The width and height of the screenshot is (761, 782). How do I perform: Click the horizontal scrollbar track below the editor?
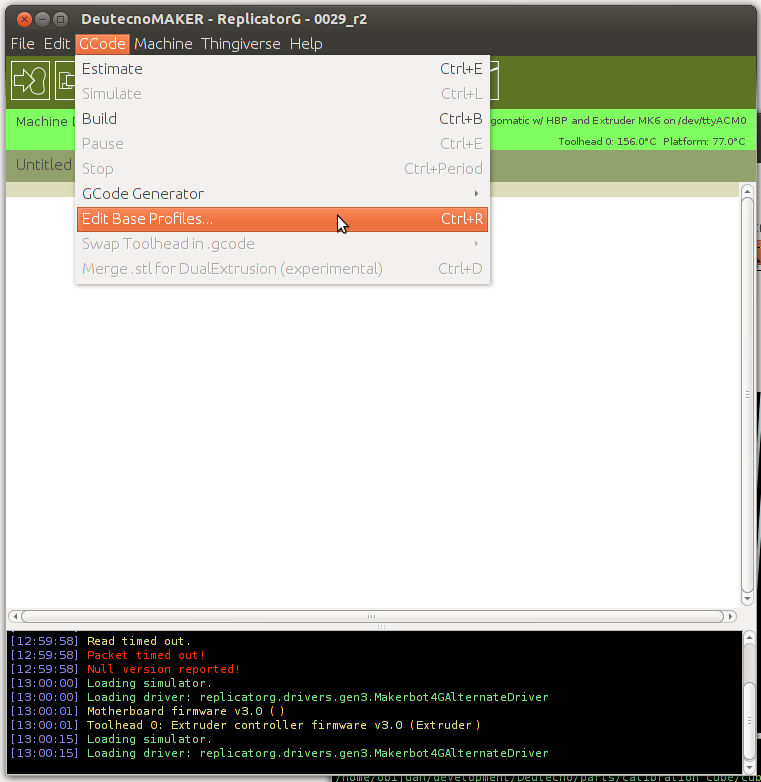pos(370,616)
